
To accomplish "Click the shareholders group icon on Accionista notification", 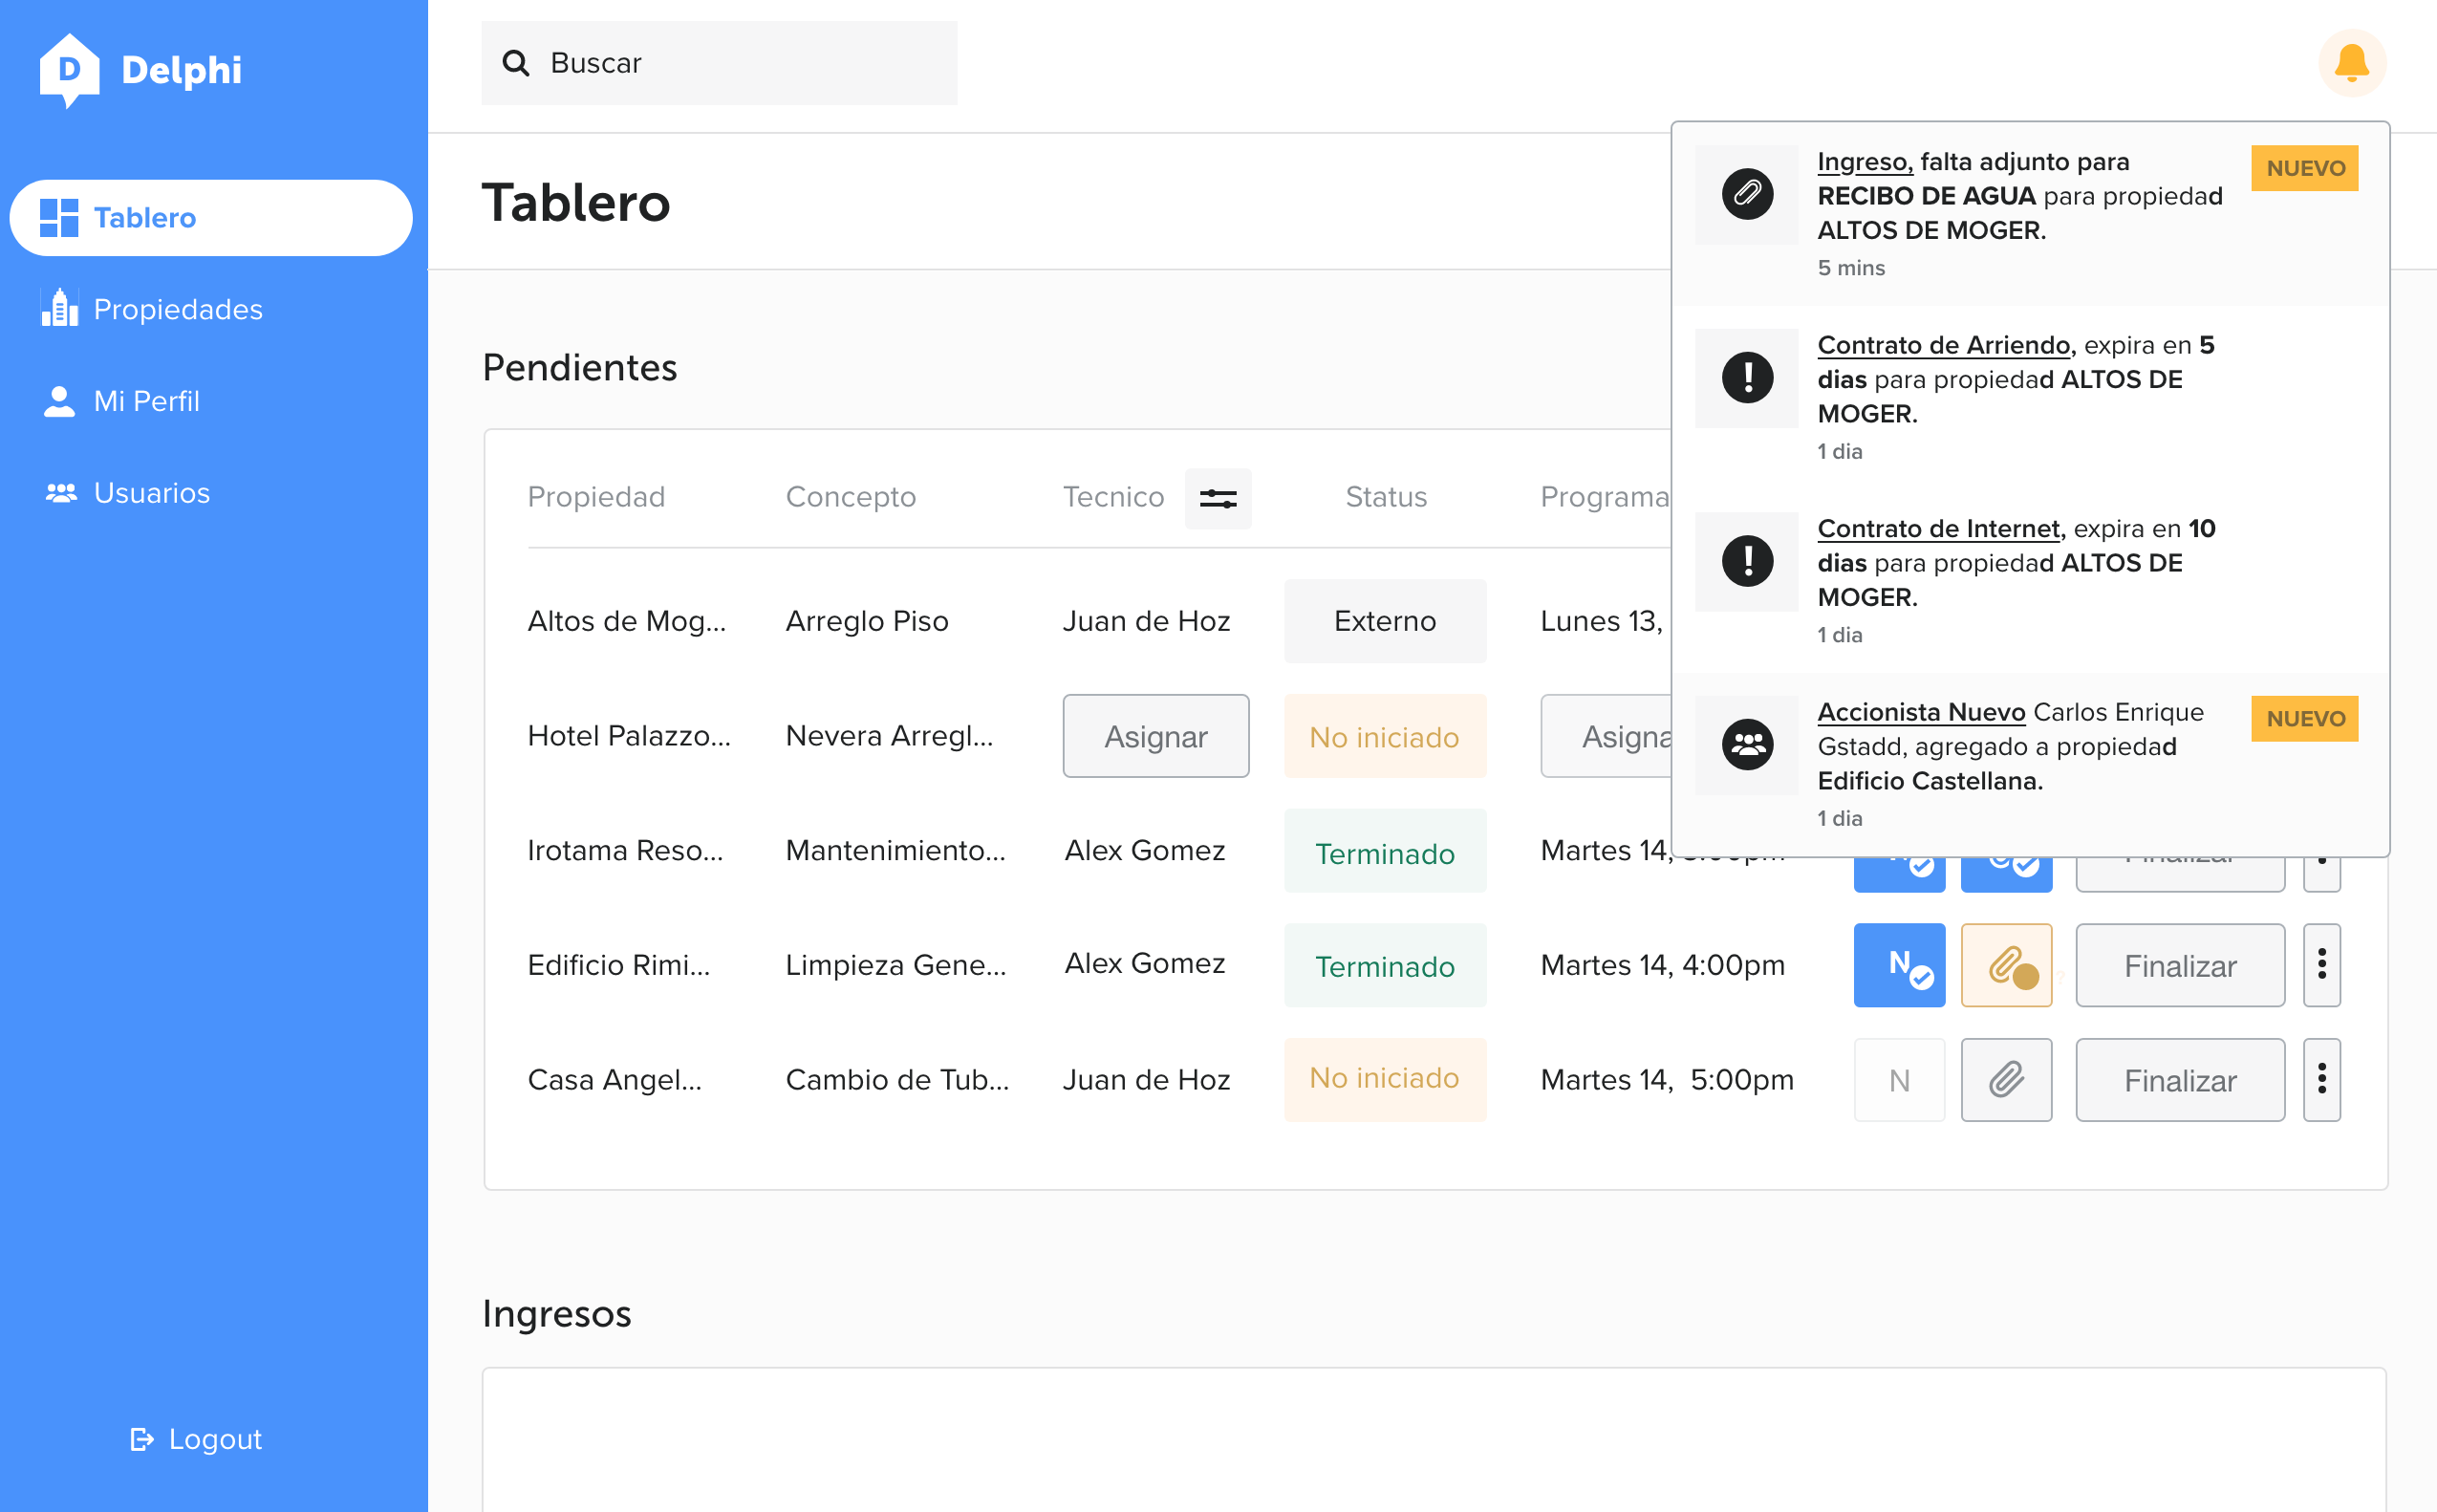I will [1746, 744].
